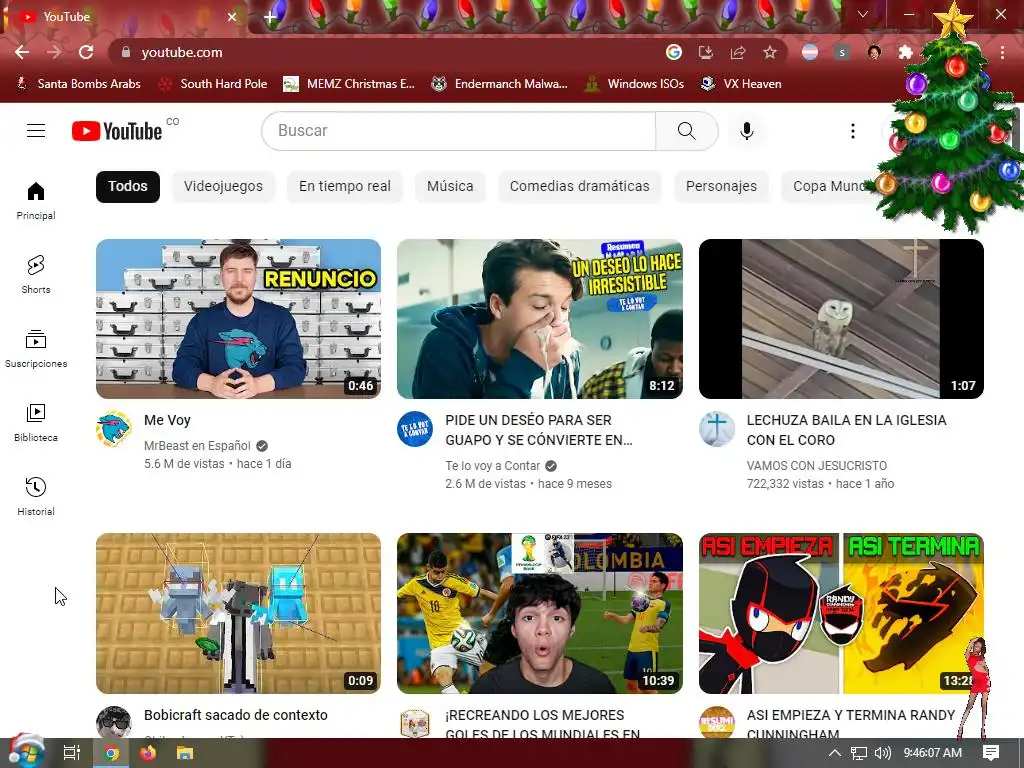Open the MEMZ Christmas bookmark

349,84
